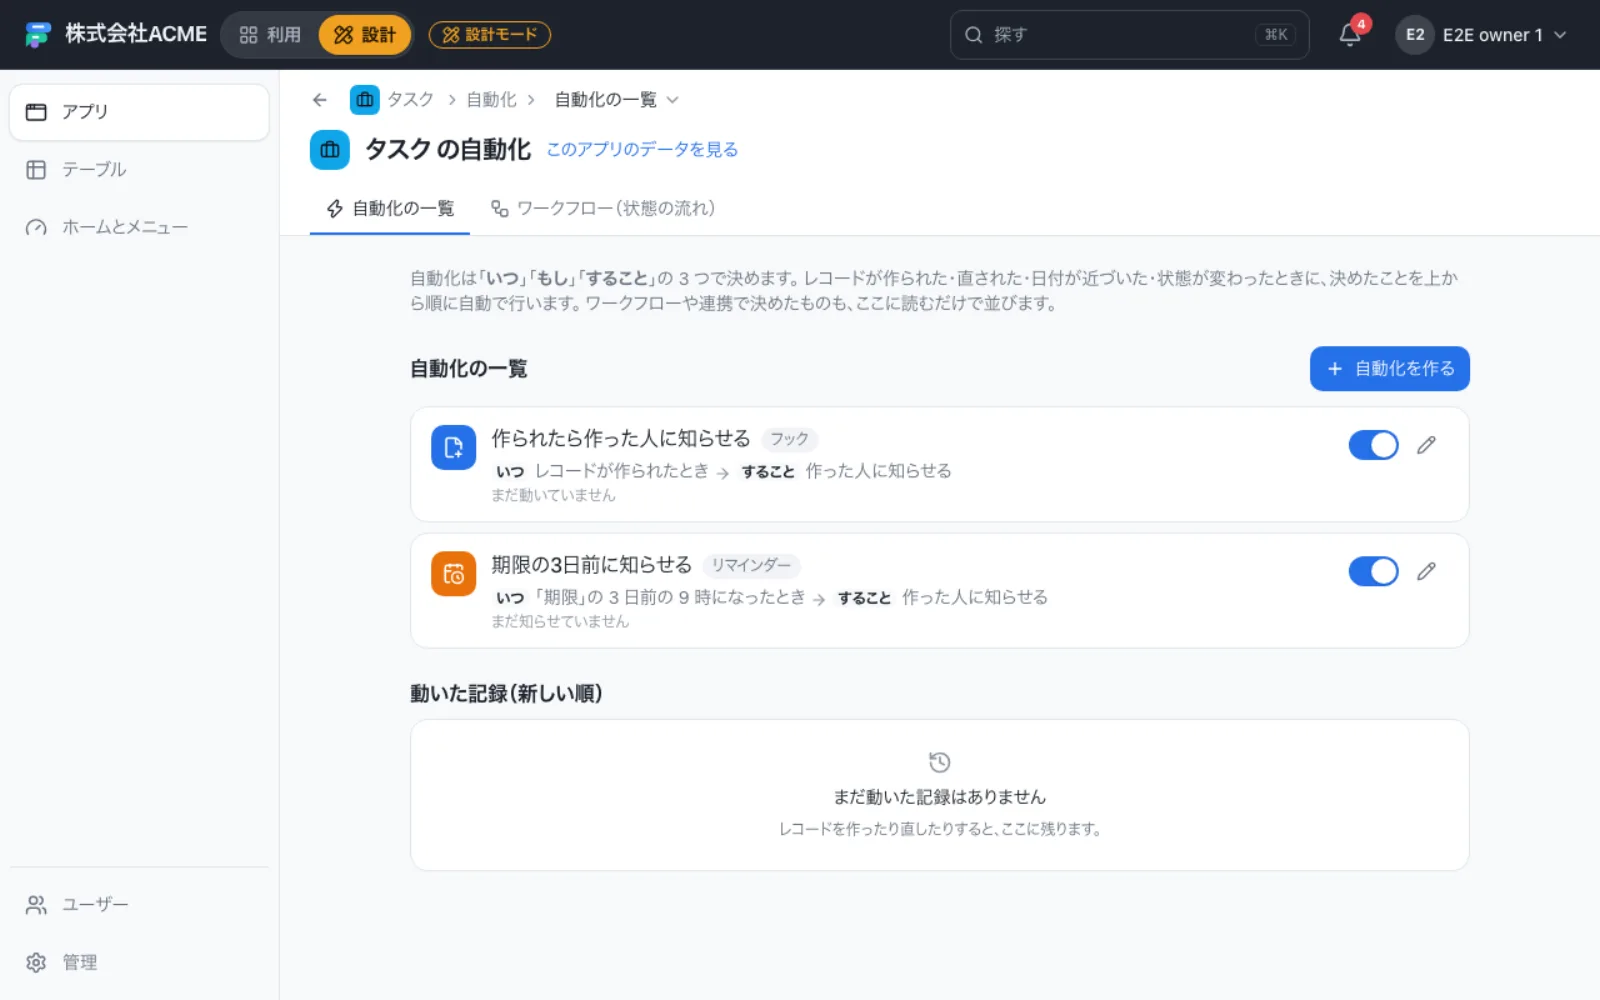1600x1000 pixels.
Task: Open 管理 settings in the sidebar
Action: (139, 963)
